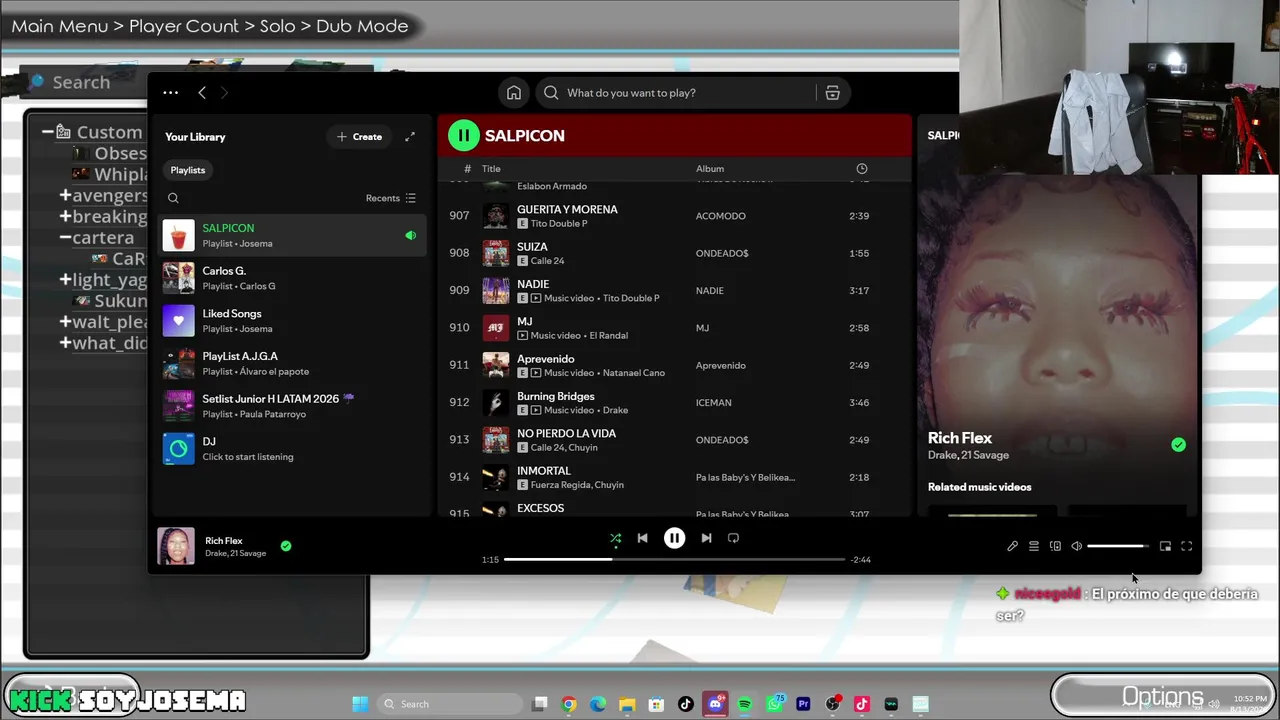Open ICEMAN album link

pos(714,403)
